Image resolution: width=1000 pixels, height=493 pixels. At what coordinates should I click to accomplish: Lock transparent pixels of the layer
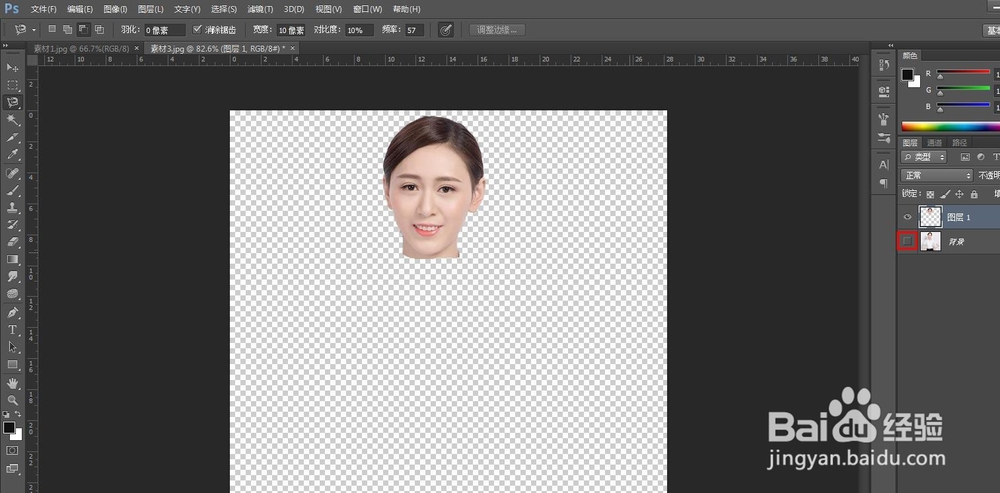[930, 194]
